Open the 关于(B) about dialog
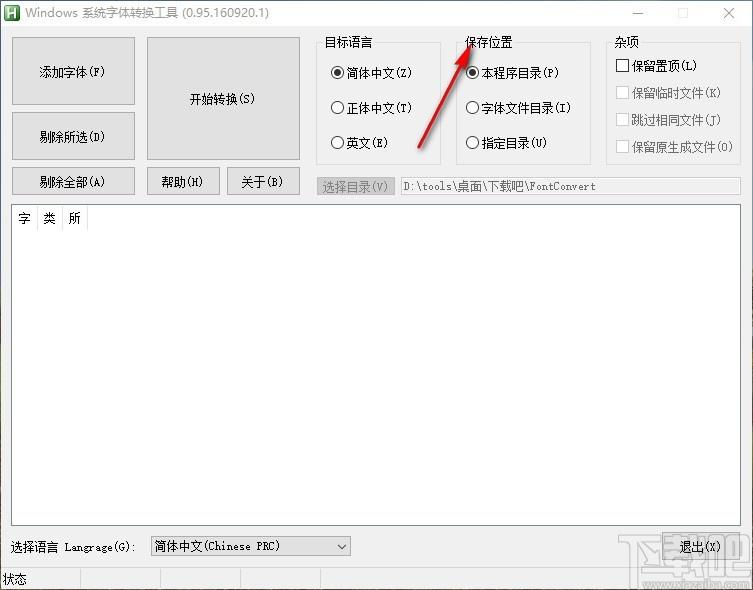The image size is (753, 590). point(263,182)
